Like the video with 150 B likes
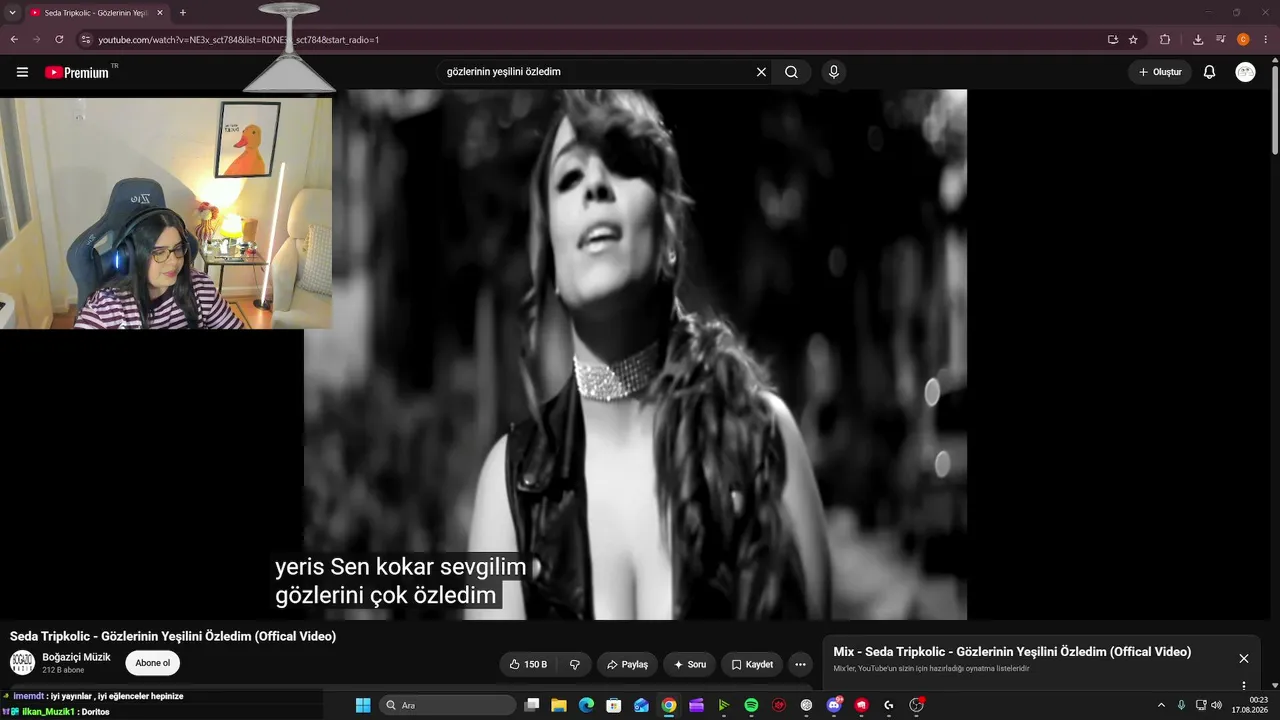The width and height of the screenshot is (1280, 720). [528, 664]
